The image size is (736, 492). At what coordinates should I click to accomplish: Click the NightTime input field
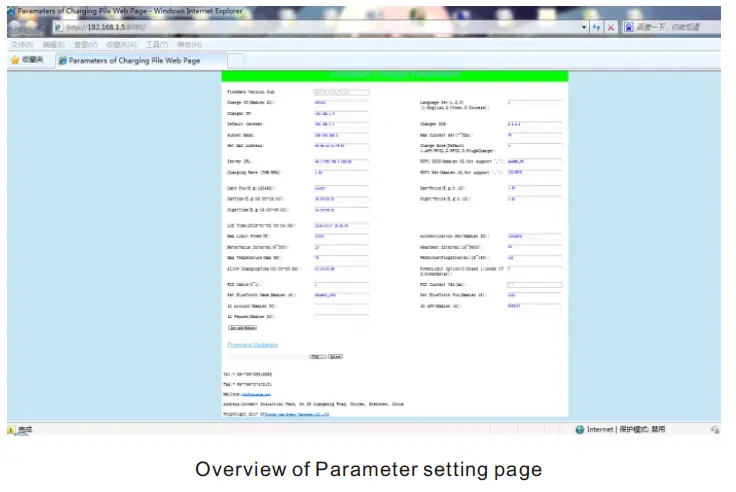341,210
